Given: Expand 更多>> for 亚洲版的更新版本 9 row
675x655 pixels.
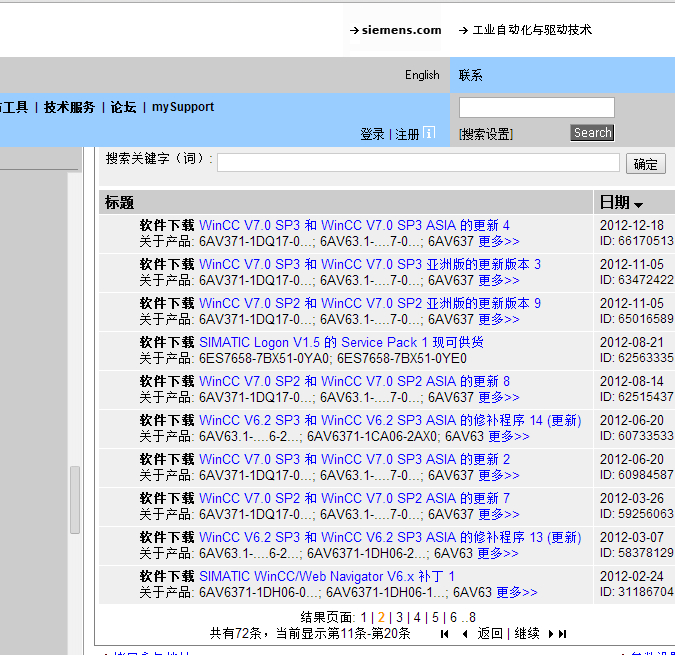Looking at the screenshot, I should coord(499,320).
